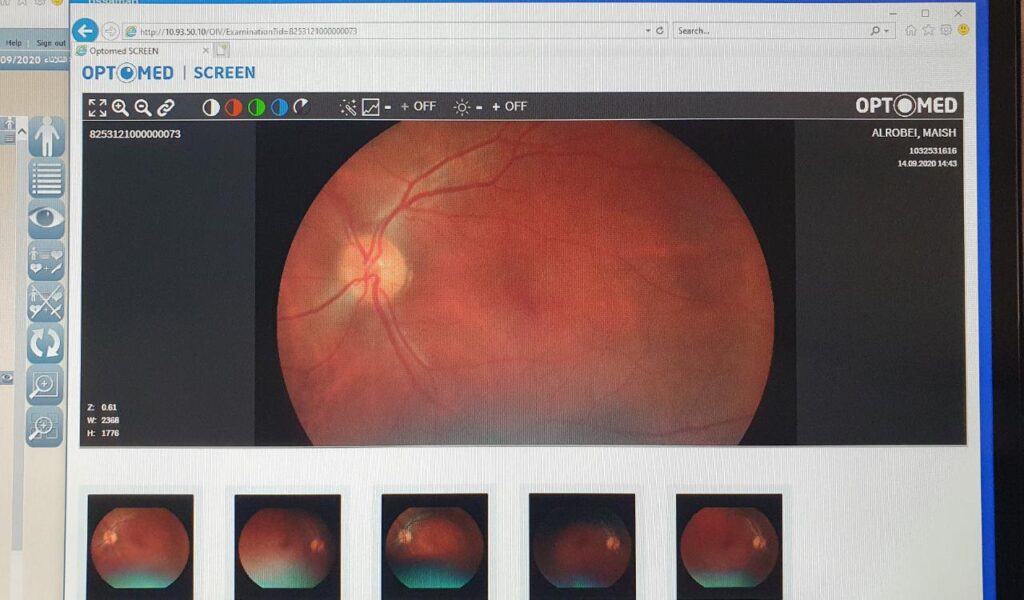Open the Help menu

13,43
